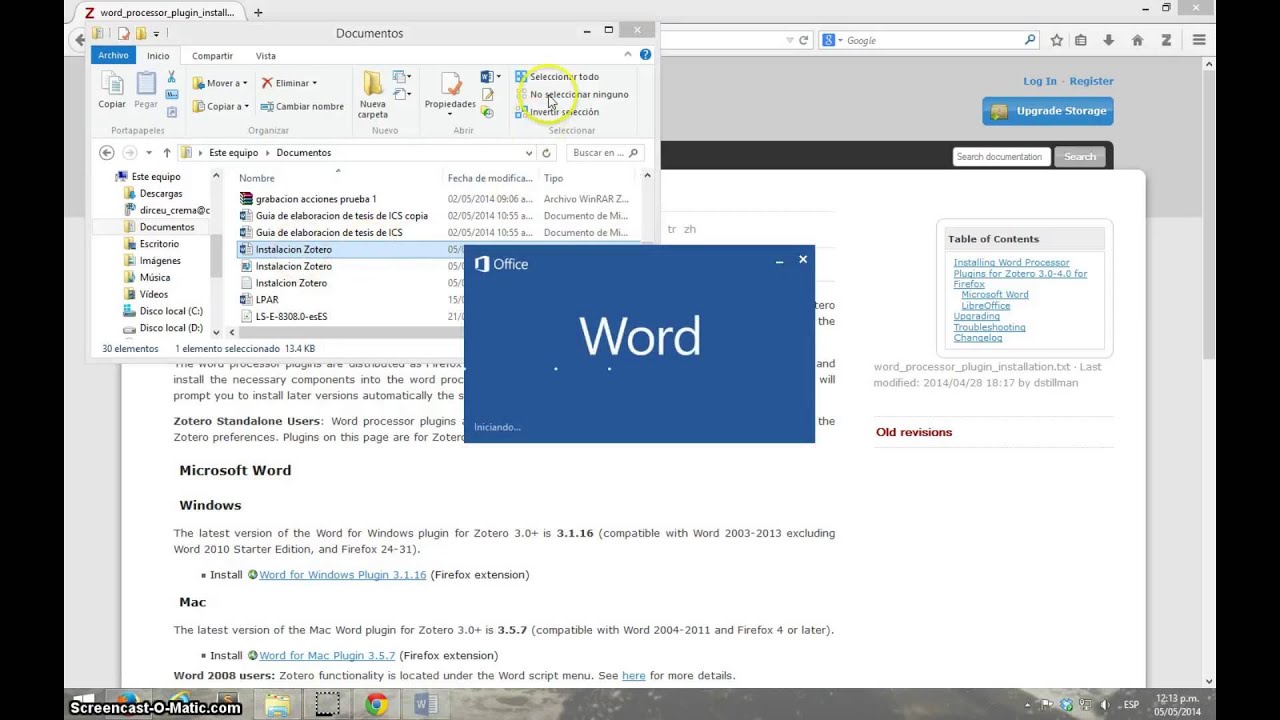Collapse the Explorer ribbon chevron

tap(628, 55)
